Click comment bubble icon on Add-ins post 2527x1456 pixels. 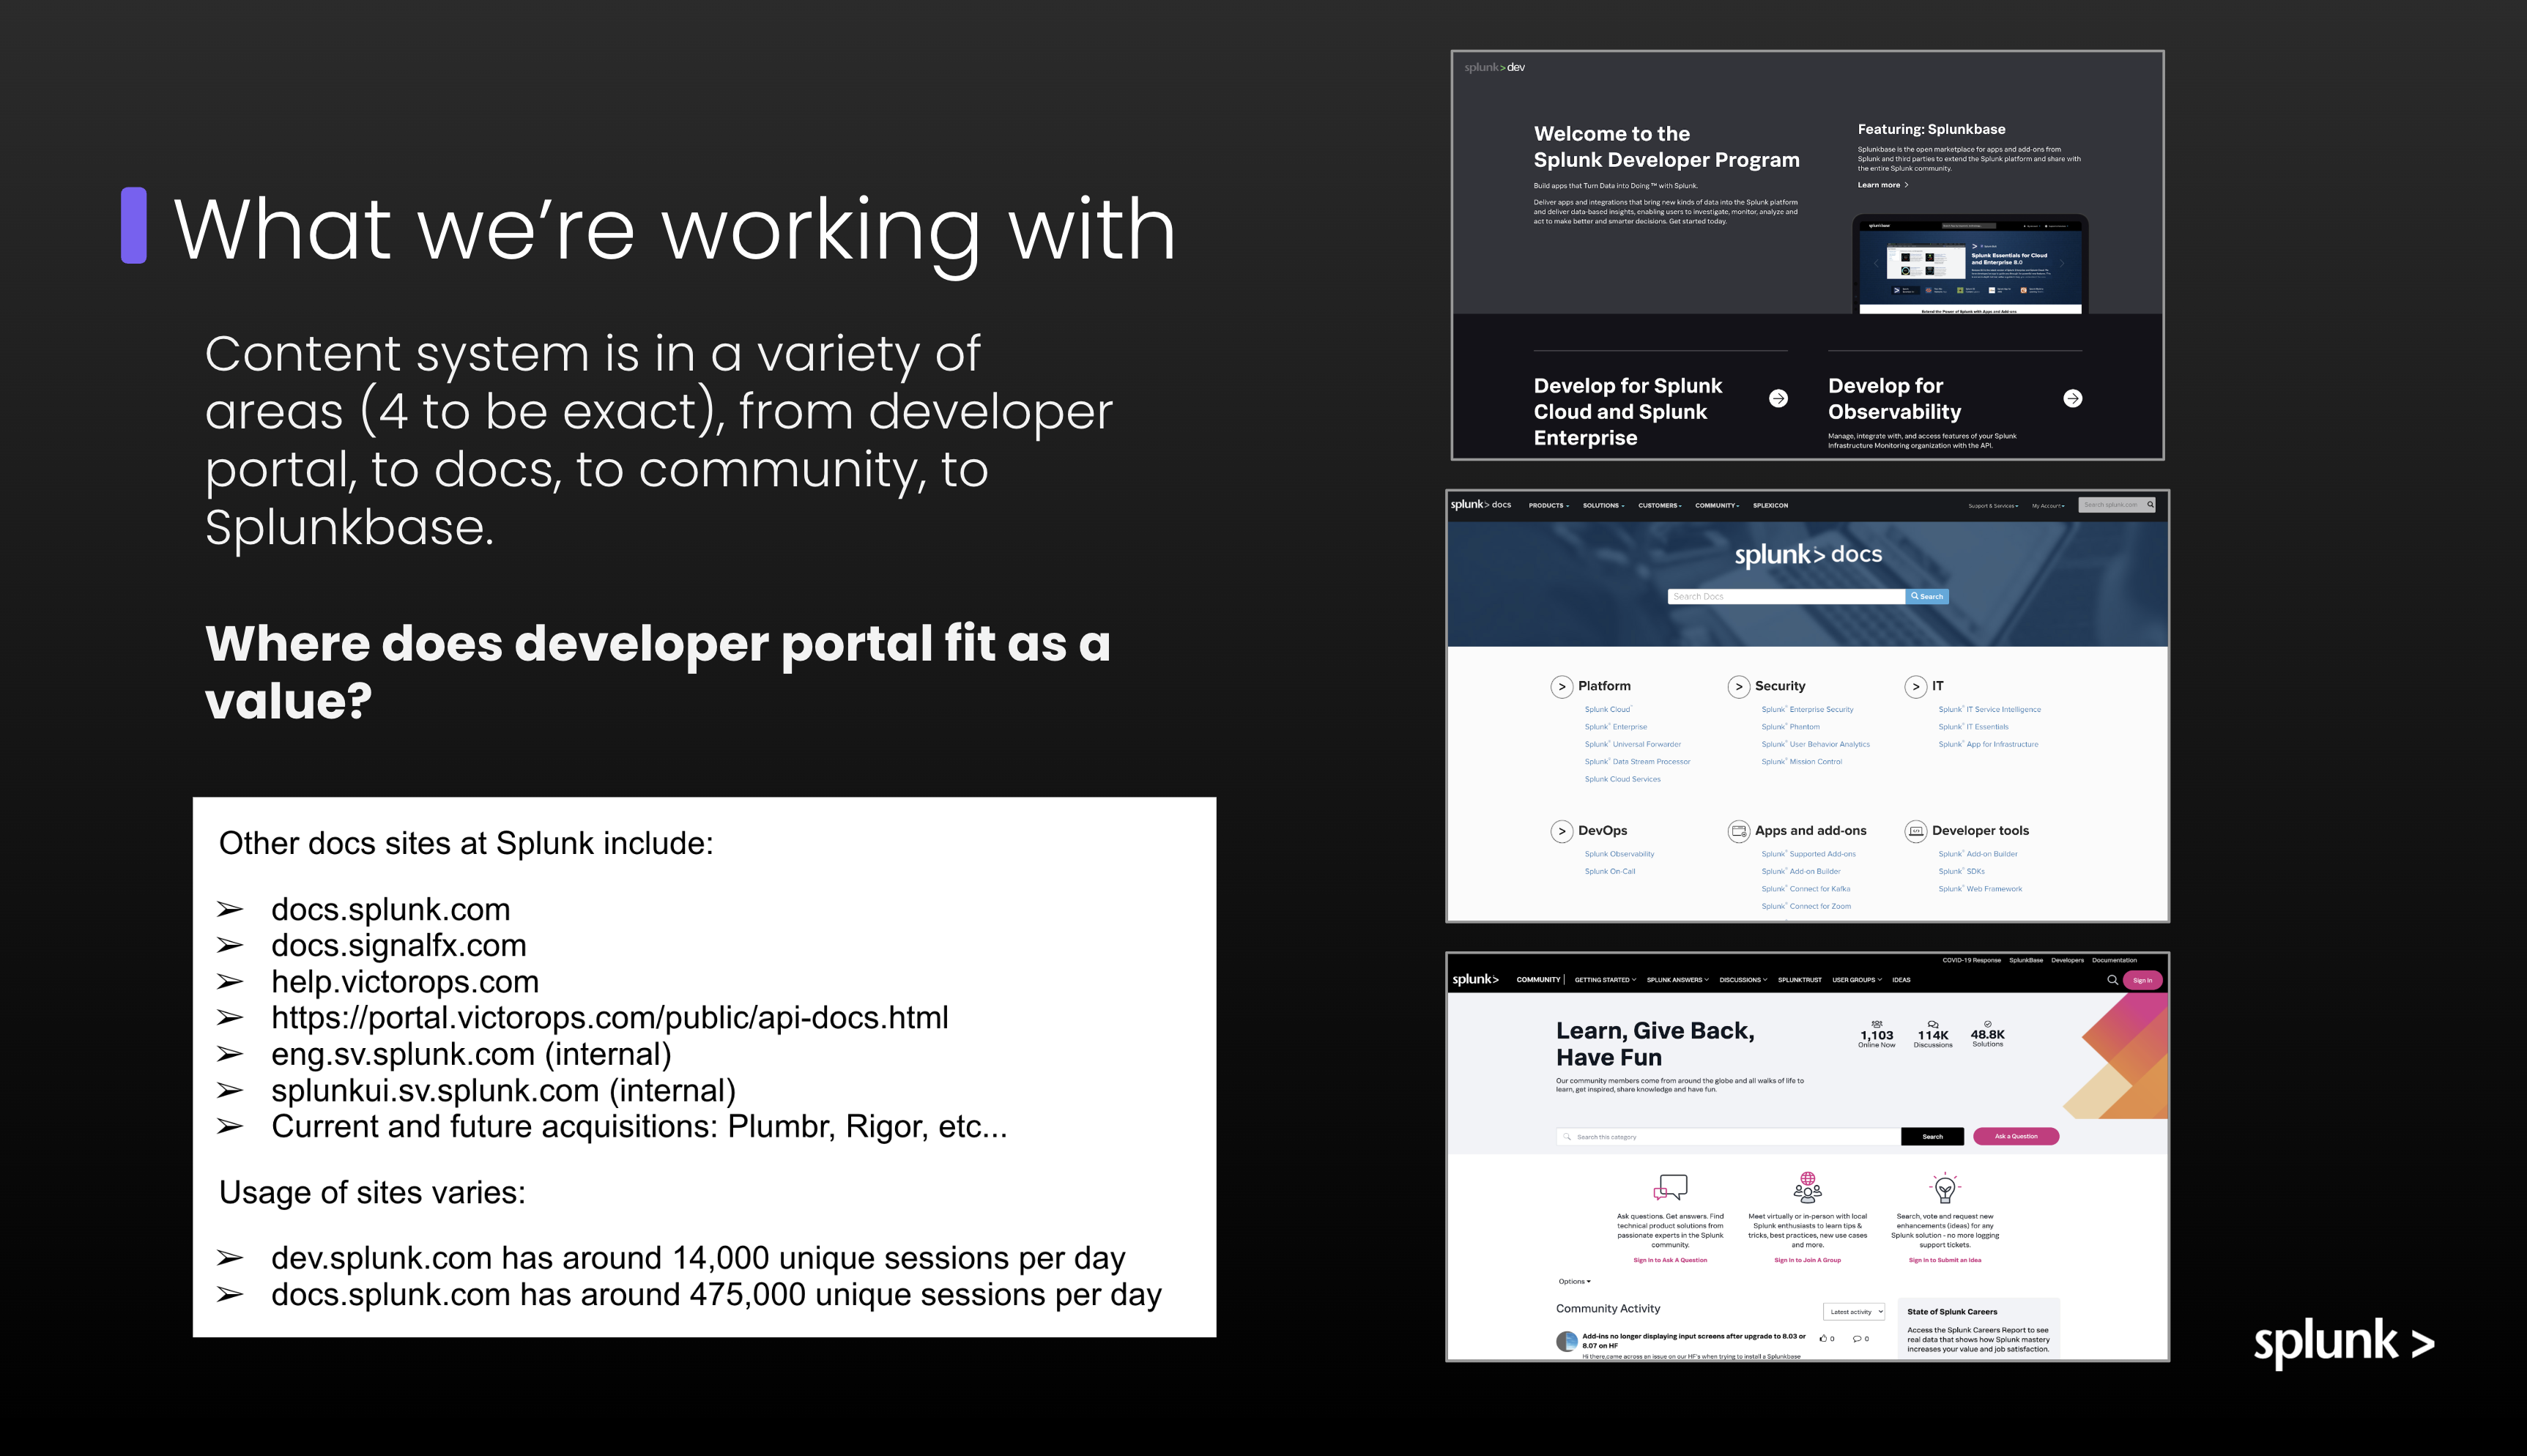tap(1857, 1338)
